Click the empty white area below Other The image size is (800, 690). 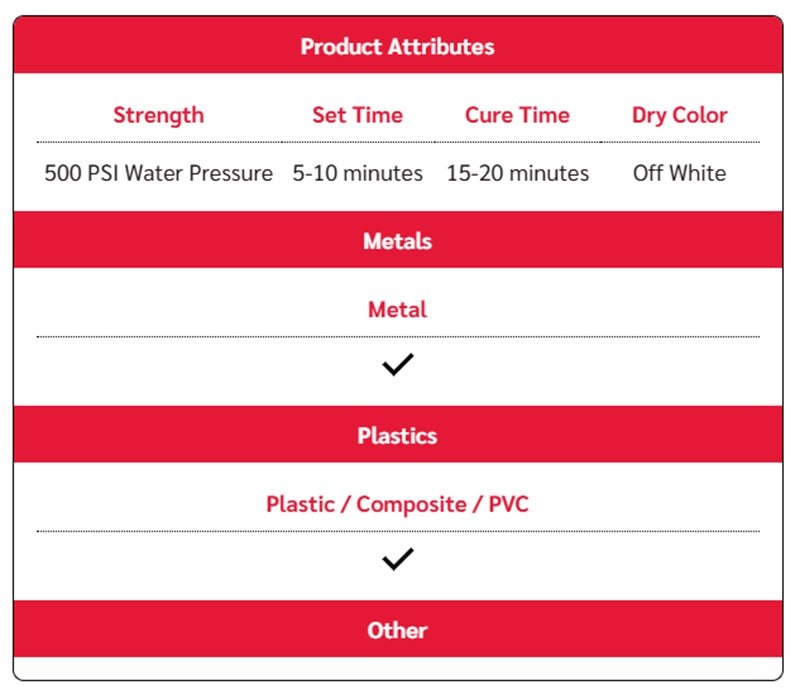[398, 668]
